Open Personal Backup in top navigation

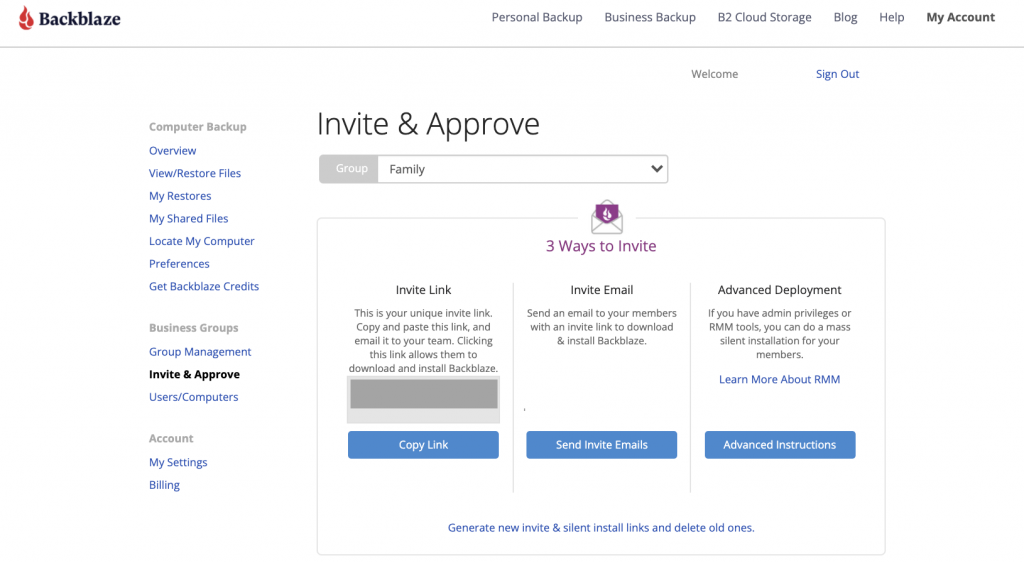pyautogui.click(x=537, y=18)
